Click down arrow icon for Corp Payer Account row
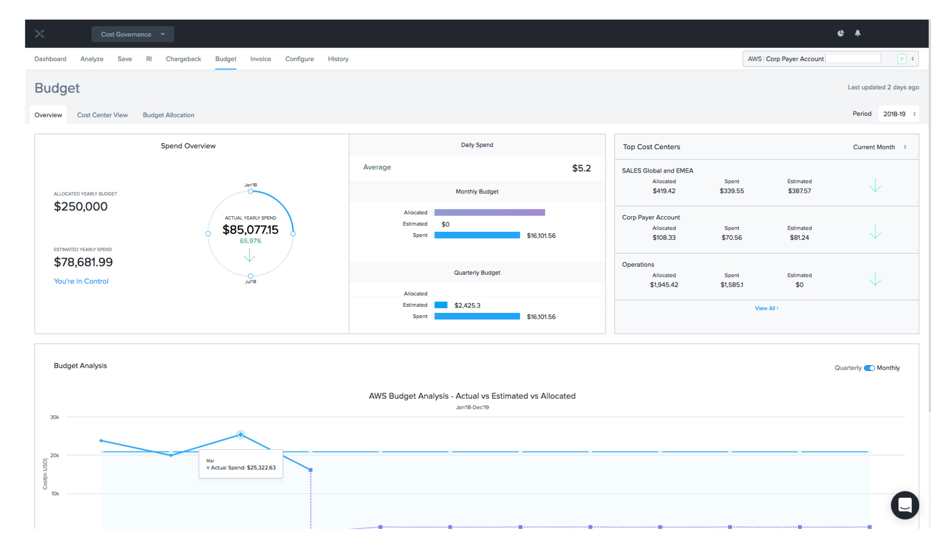The width and height of the screenshot is (950, 551). point(875,233)
